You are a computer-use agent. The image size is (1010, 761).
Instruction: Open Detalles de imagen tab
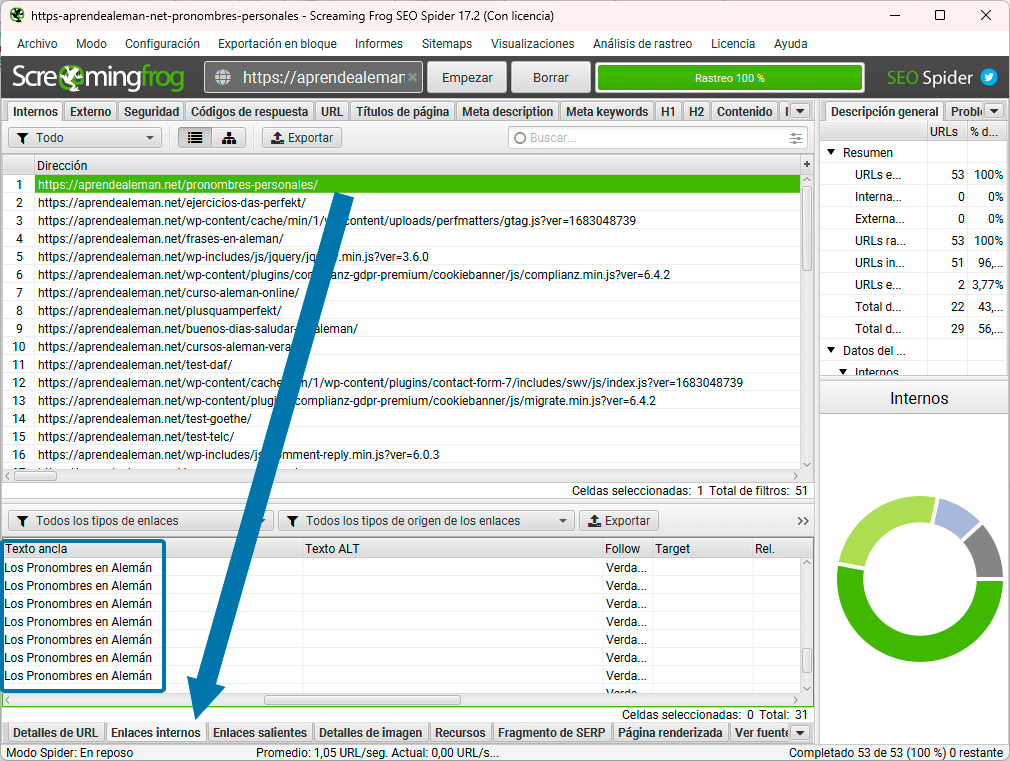[x=370, y=733]
